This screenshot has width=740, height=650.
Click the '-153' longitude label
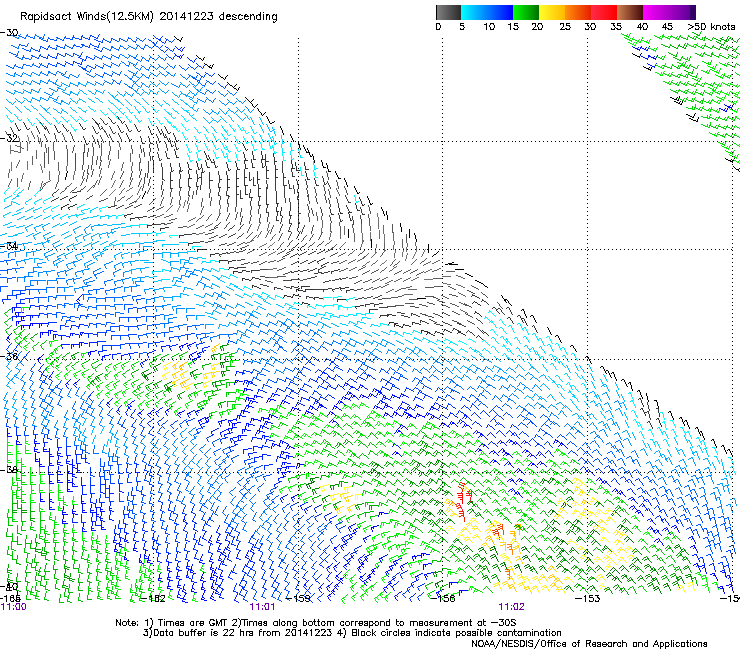click(588, 599)
